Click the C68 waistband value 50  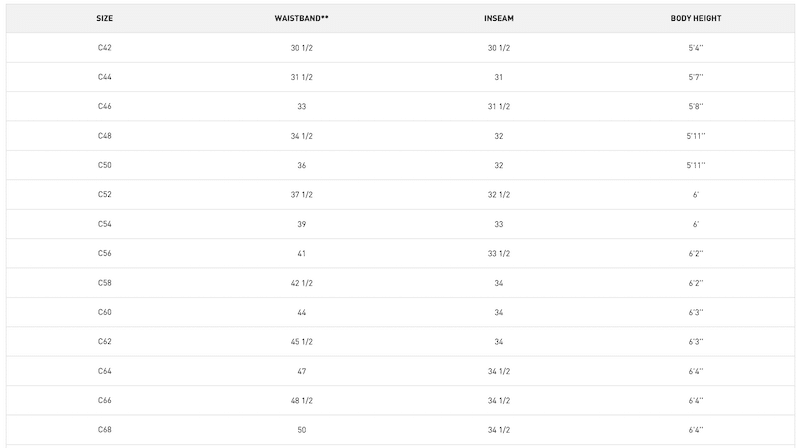302,430
